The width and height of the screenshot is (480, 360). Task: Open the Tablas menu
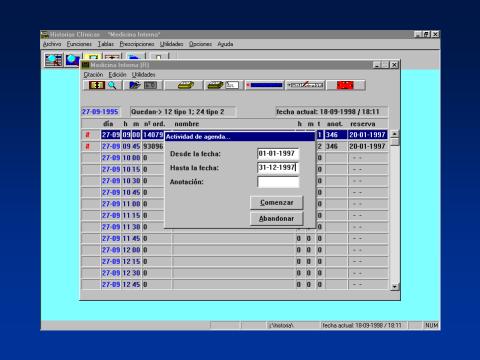[x=105, y=44]
